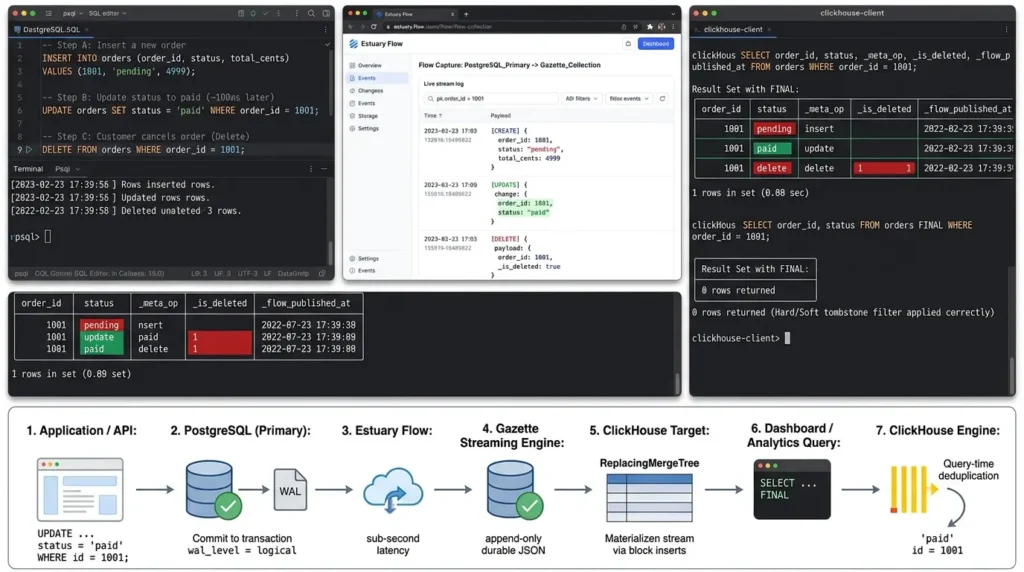This screenshot has height=572, width=1024.
Task: Click the search field containing pk.order_id = 1001
Action: click(492, 99)
